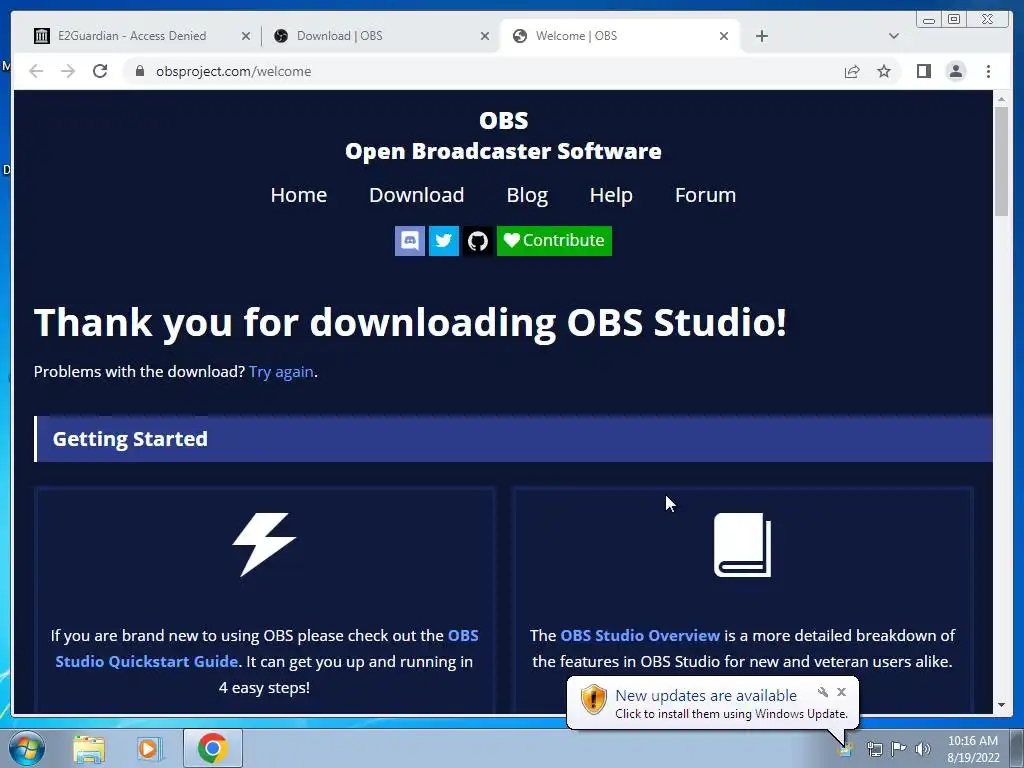This screenshot has height=768, width=1024.
Task: Expand the tab search dropdown arrow
Action: point(893,36)
